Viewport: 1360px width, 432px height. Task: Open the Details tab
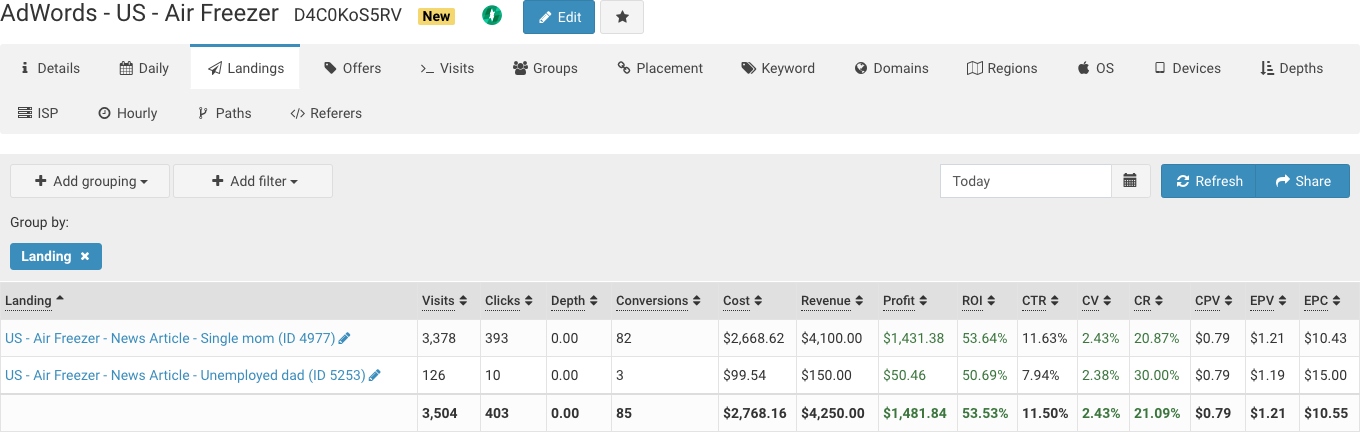50,68
